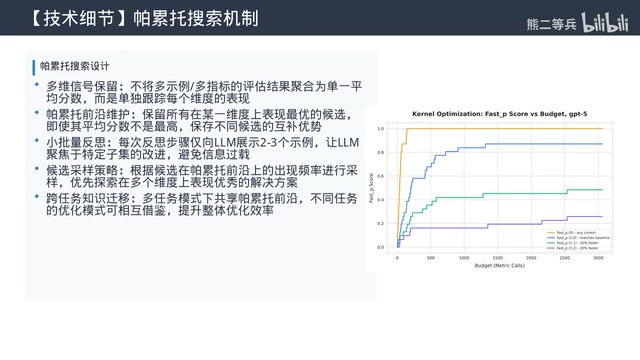This screenshot has height=360, width=640.
Task: Click the blue line swatch in the legend
Action: 551,238
